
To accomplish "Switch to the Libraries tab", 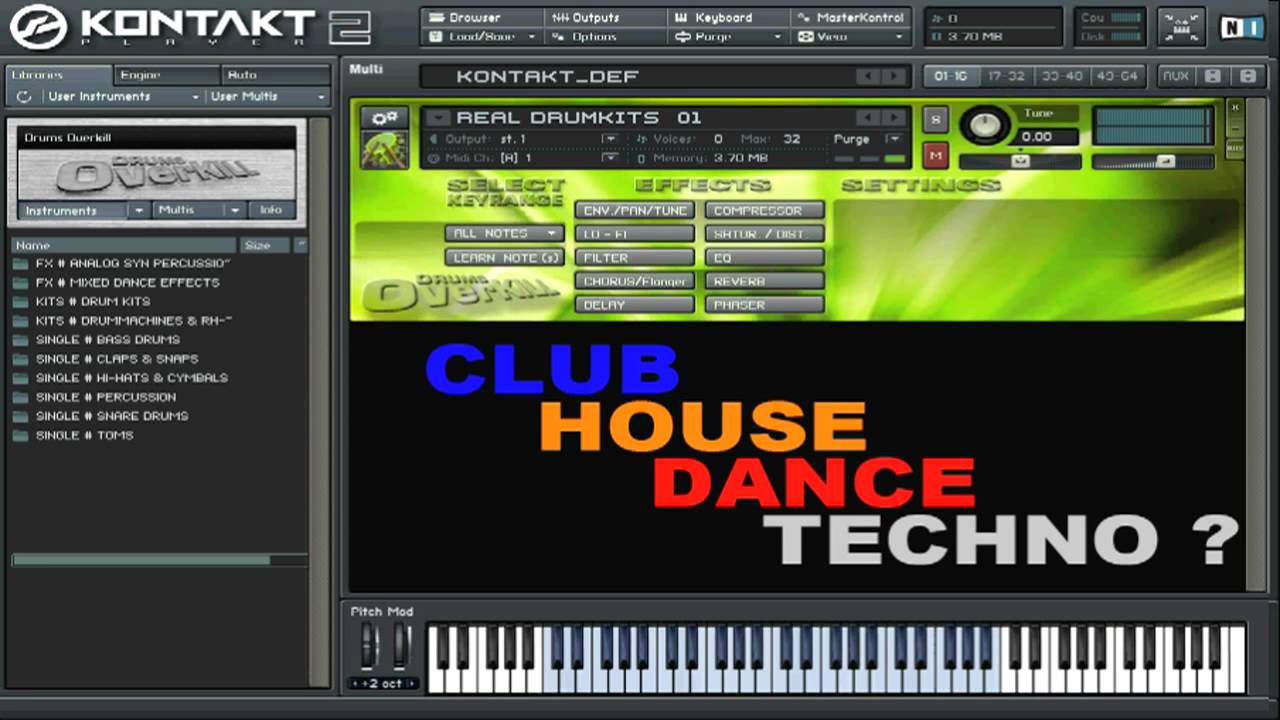I will [58, 75].
